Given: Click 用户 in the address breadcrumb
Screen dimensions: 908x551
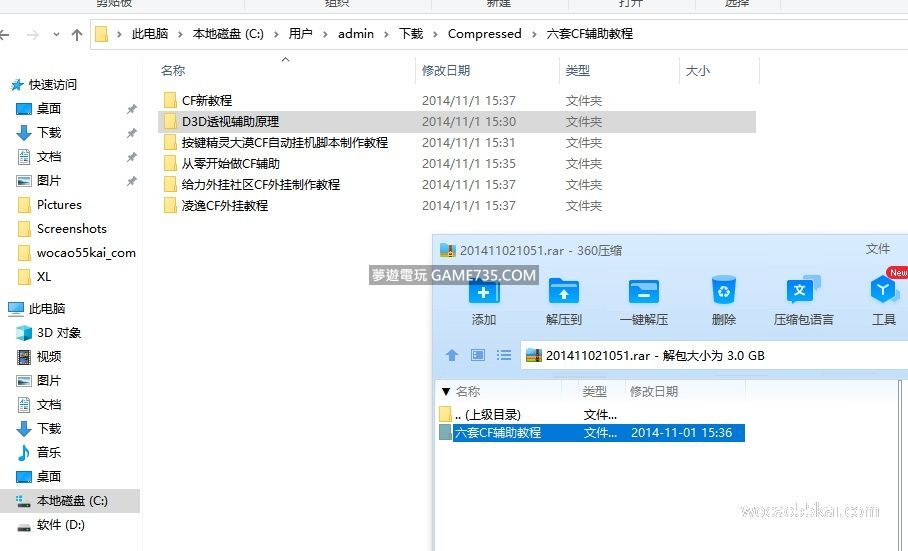Looking at the screenshot, I should click(300, 34).
